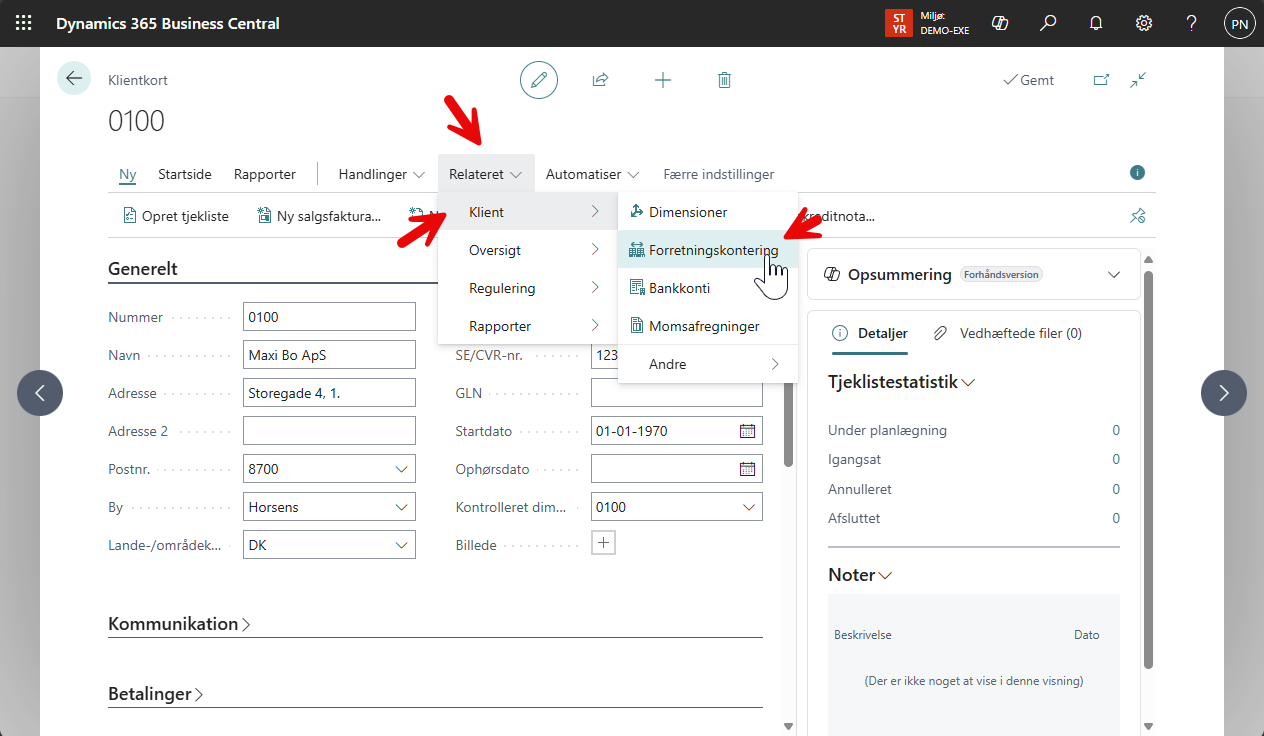Open settings gear icon
Screen dimensions: 1264x736
1144,23
